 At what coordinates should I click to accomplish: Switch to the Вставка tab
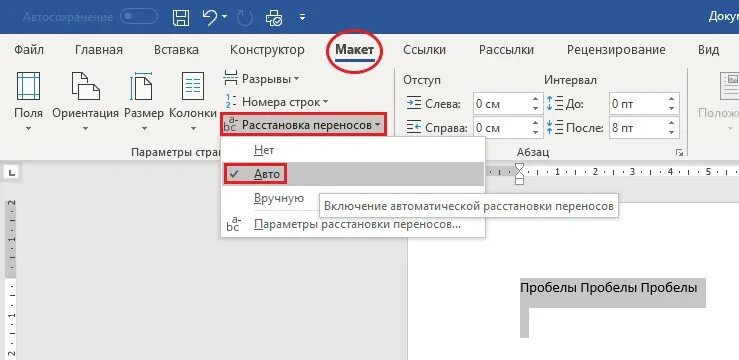pos(176,50)
